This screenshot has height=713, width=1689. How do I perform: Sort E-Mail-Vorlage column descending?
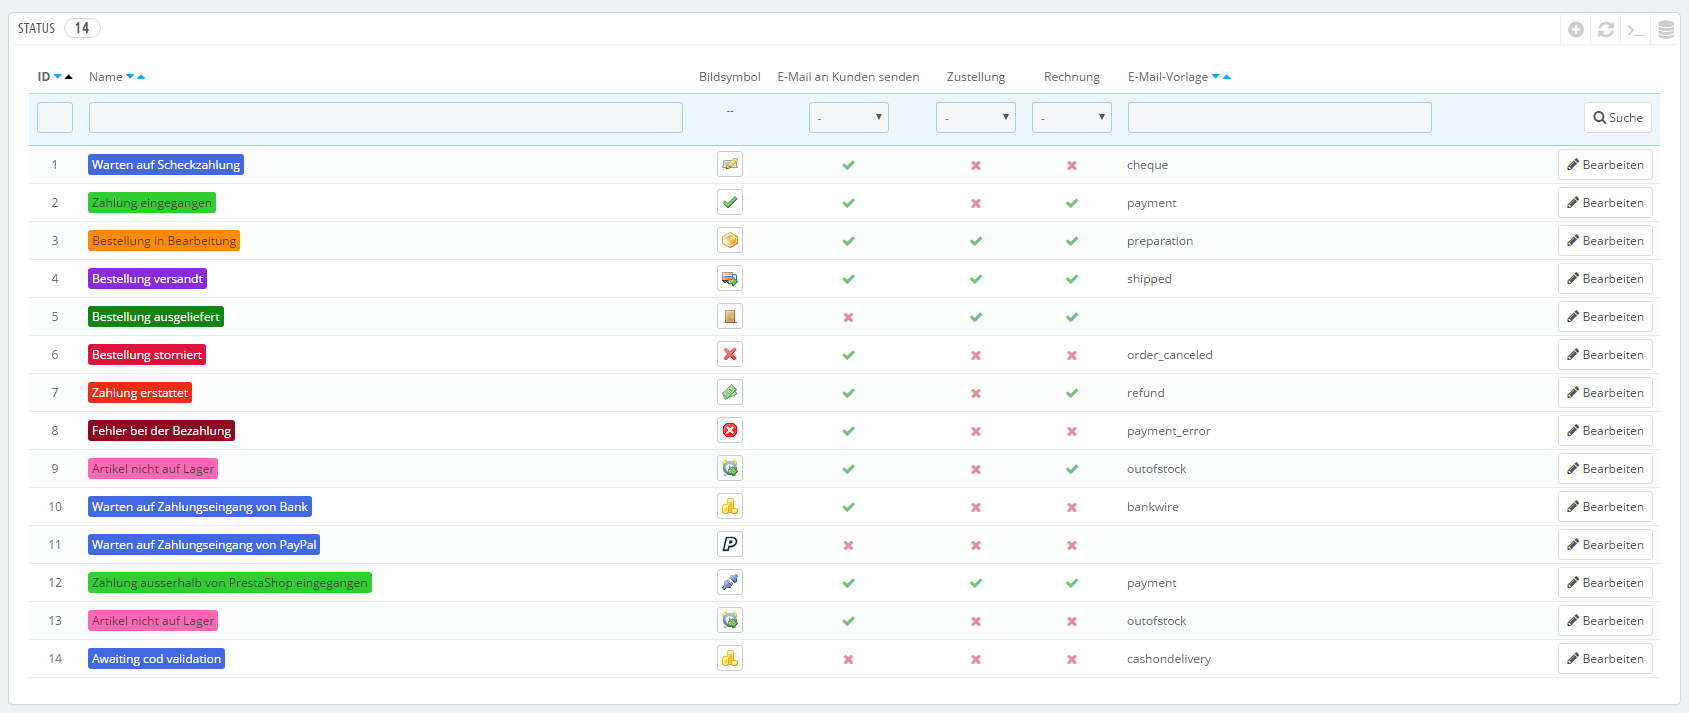pyautogui.click(x=1216, y=77)
